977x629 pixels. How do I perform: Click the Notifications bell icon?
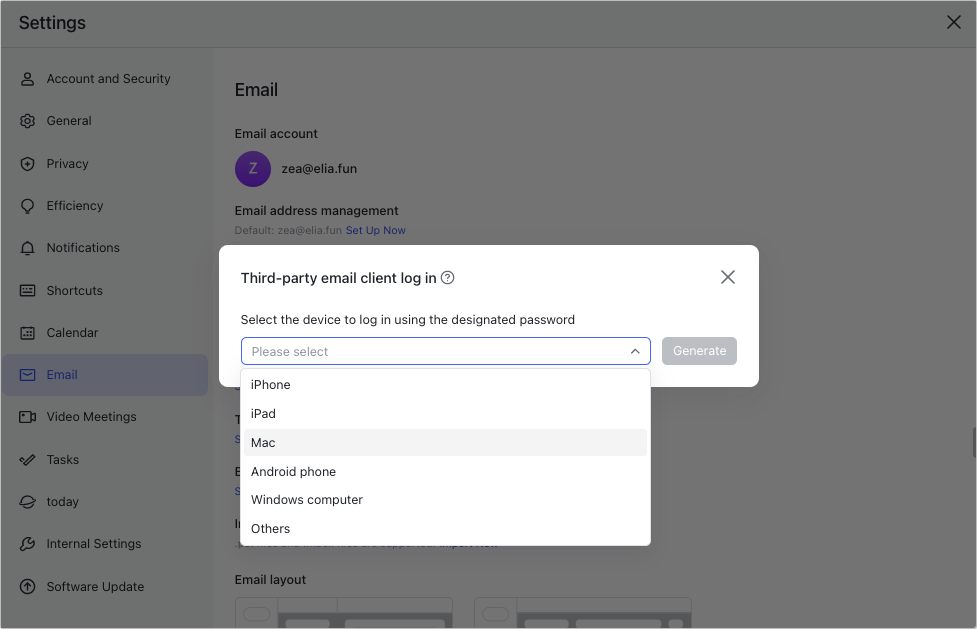pos(28,247)
